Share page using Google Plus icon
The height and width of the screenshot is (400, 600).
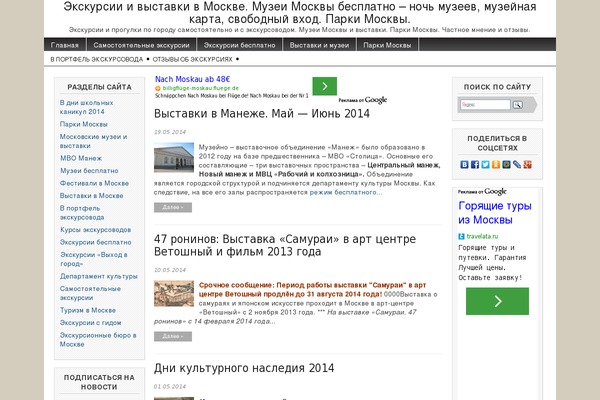[528, 165]
